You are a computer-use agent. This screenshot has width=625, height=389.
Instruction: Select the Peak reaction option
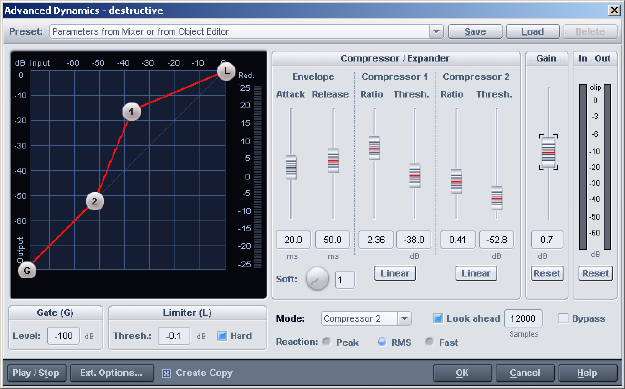click(x=327, y=342)
